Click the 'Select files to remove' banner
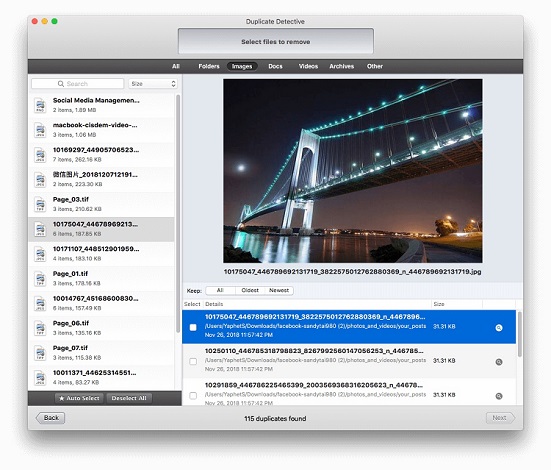Viewport: 551px width, 470px height. click(276, 41)
